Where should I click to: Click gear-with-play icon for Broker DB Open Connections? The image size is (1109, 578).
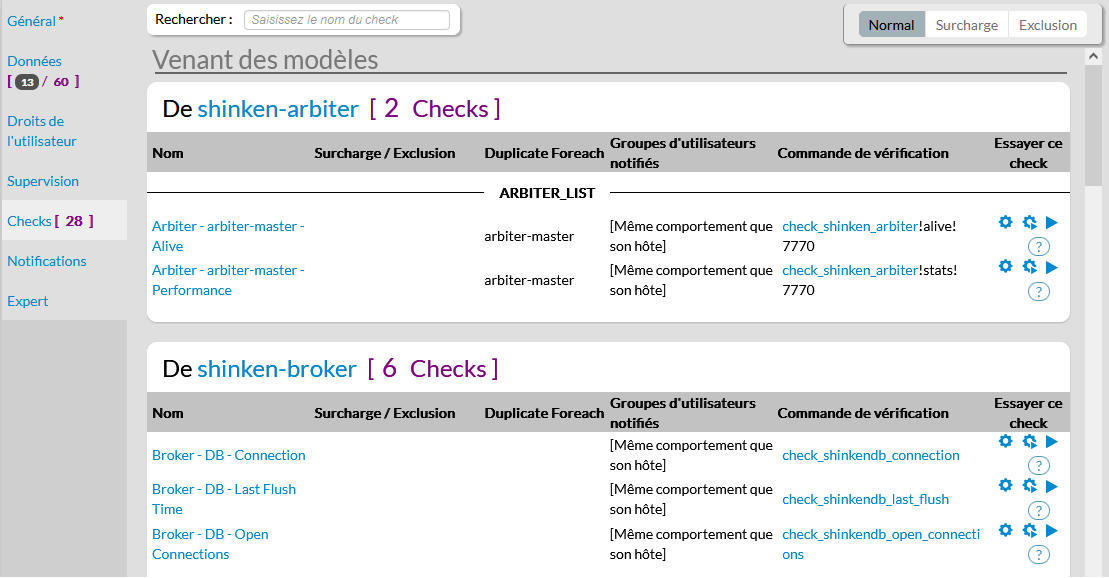(x=1029, y=530)
